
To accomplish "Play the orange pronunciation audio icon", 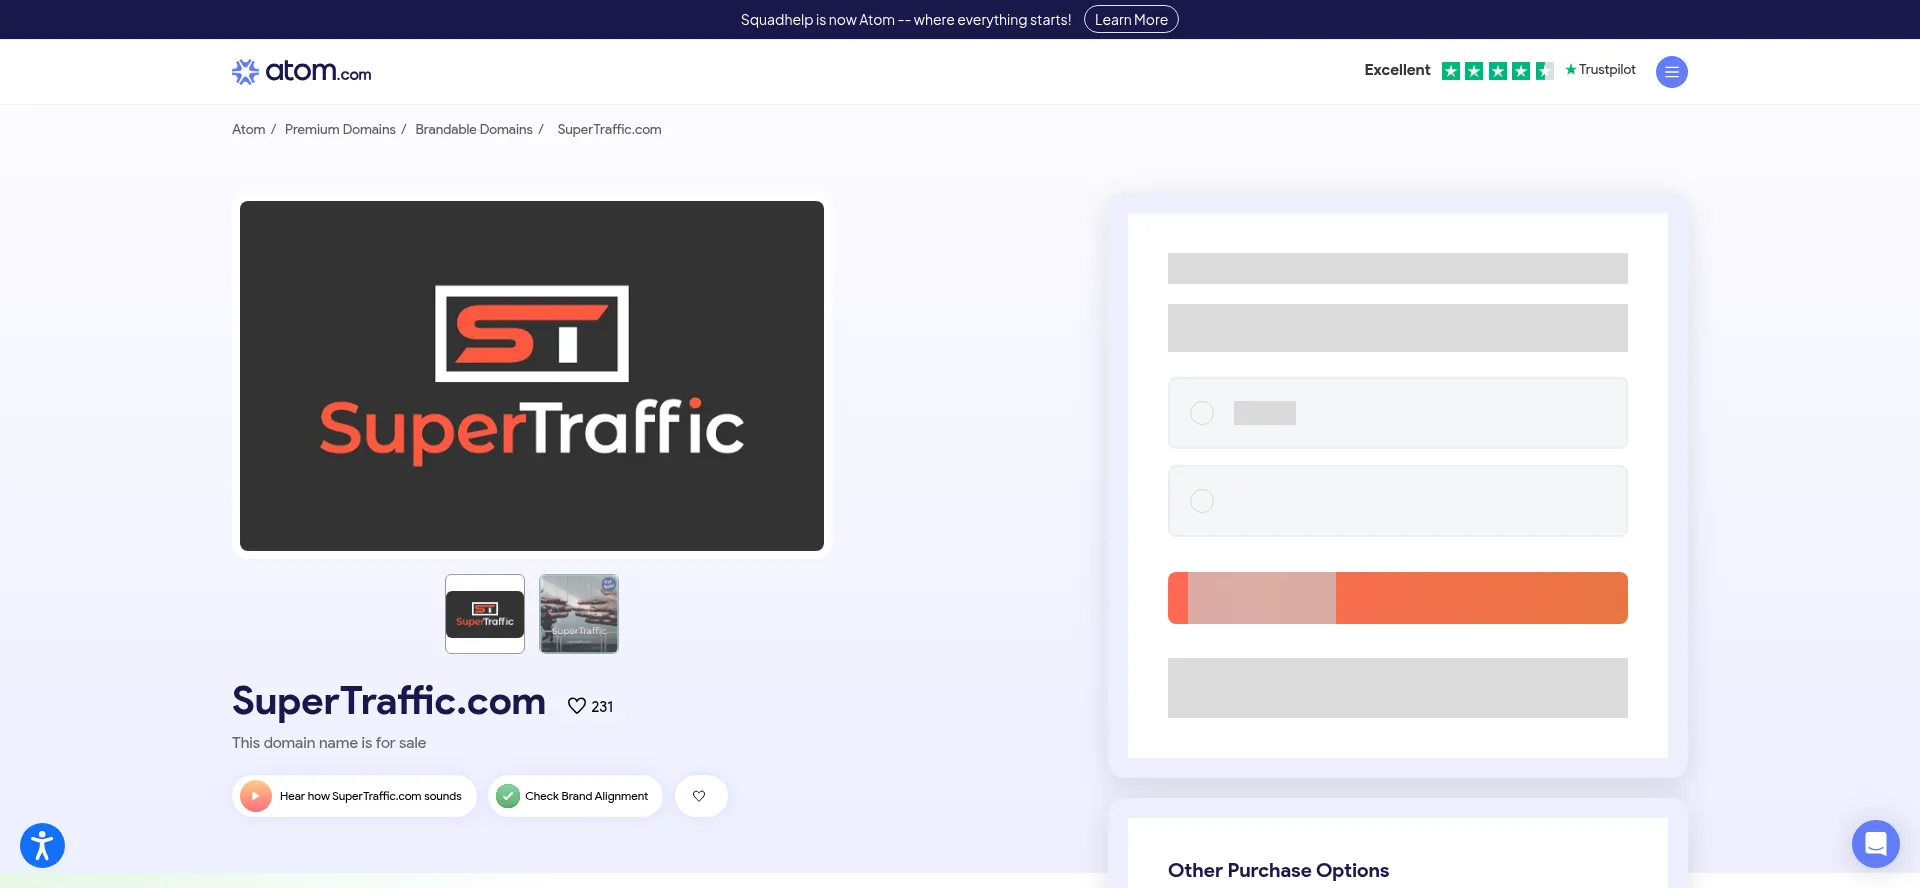I will pos(256,796).
